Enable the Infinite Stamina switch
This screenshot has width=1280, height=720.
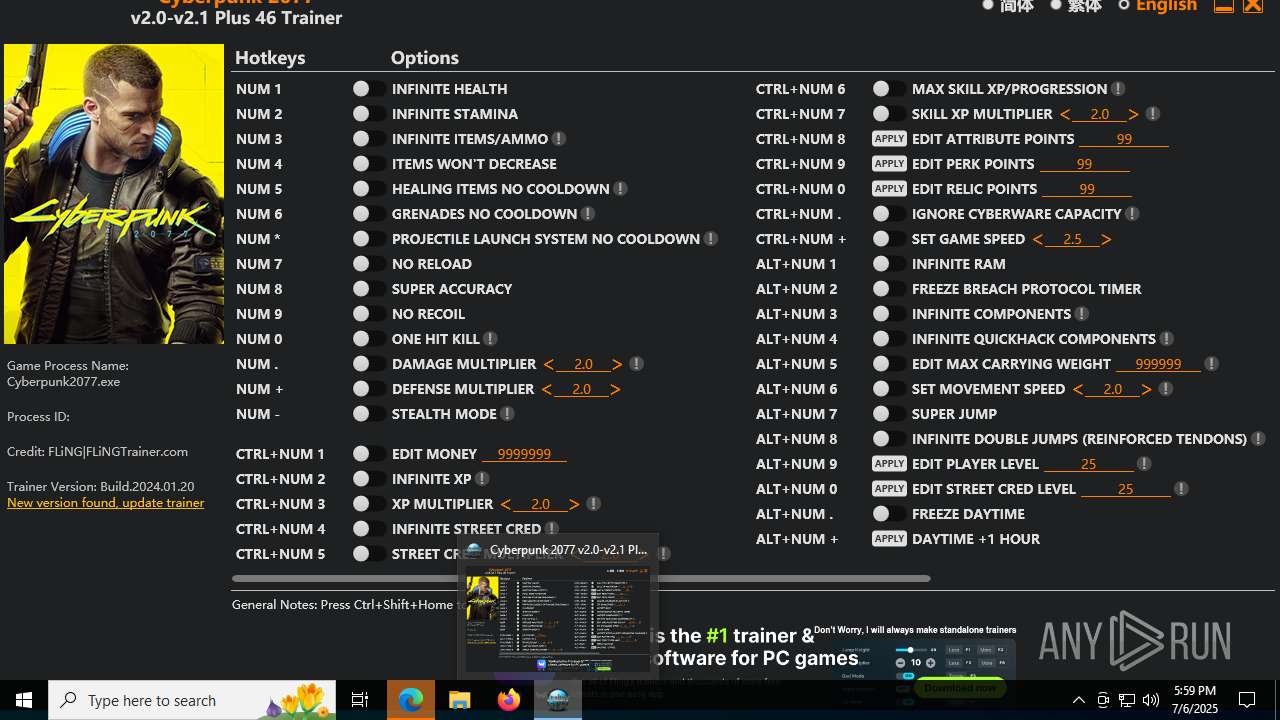[x=369, y=114]
